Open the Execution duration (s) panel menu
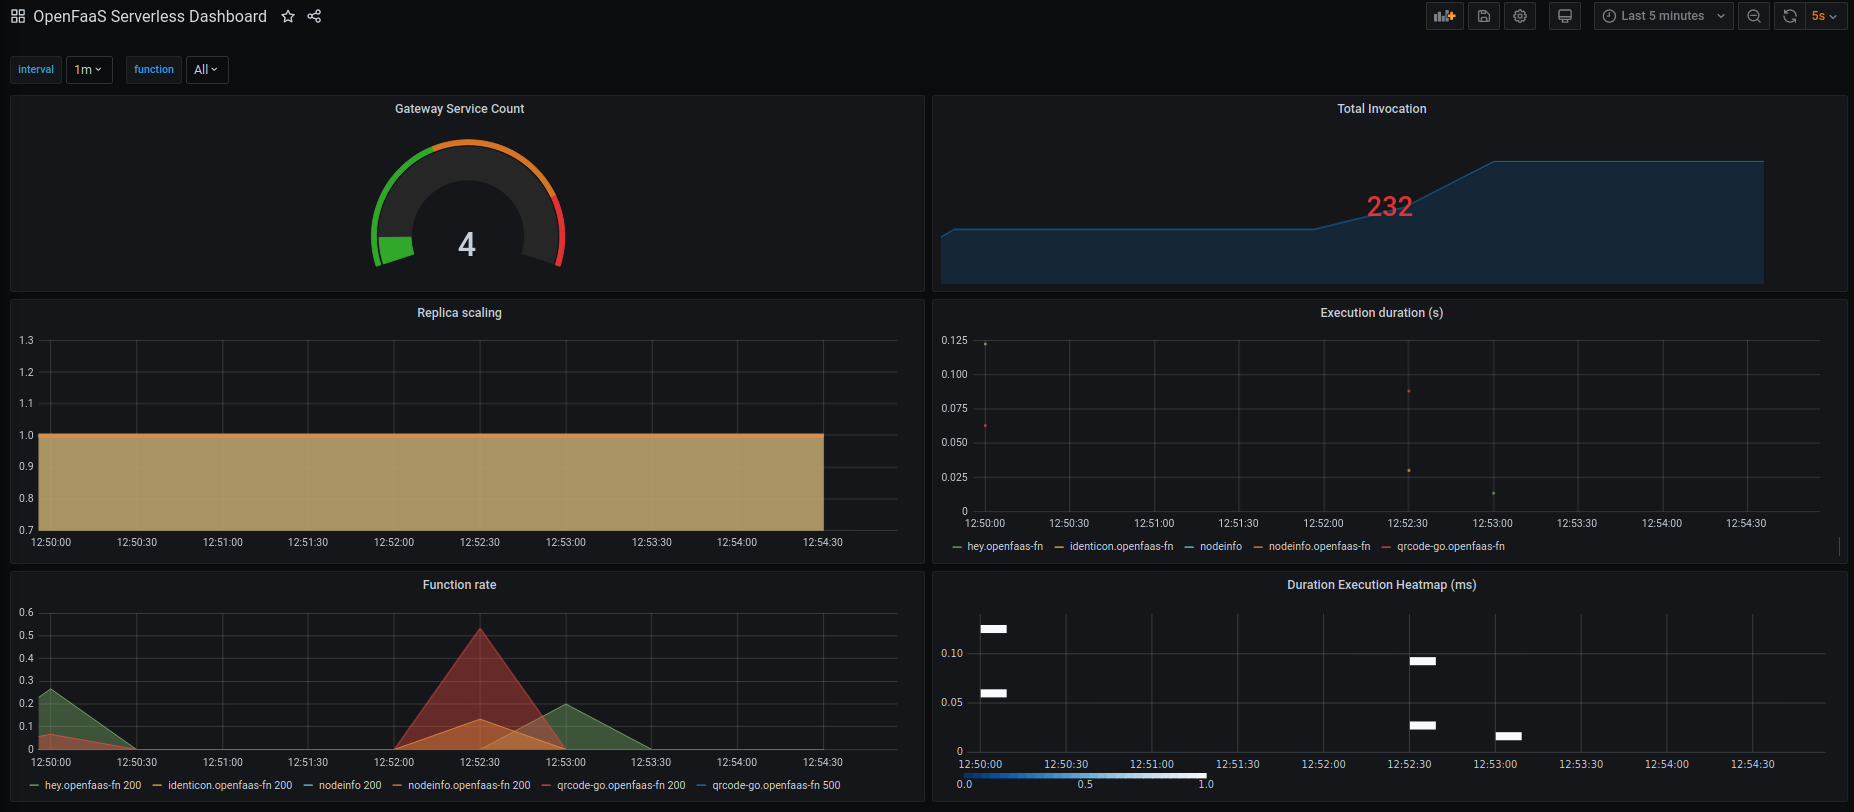Screen dimensions: 1854x812 pos(1381,313)
